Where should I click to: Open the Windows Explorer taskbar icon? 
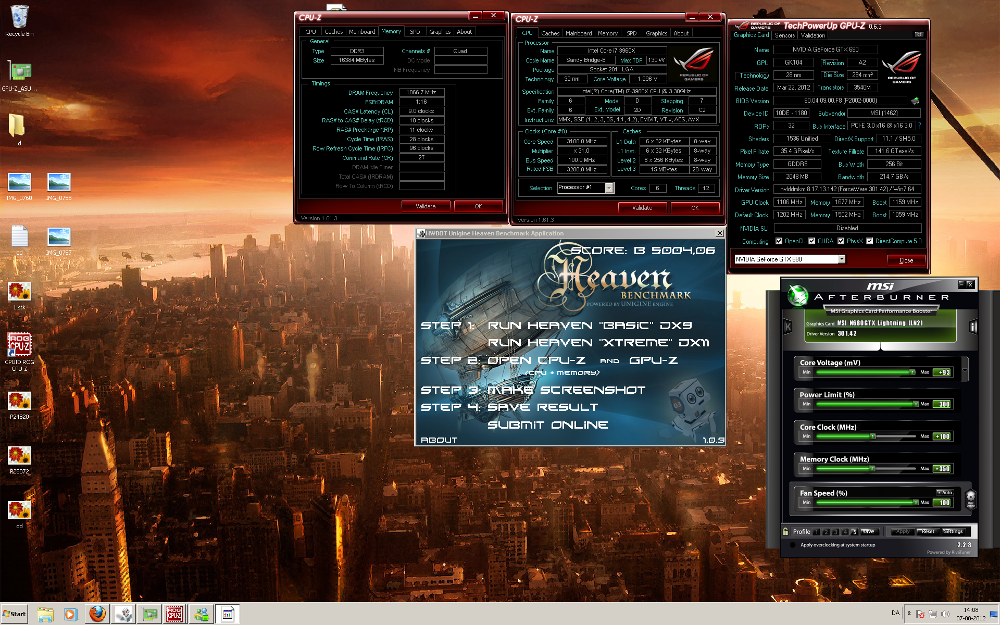coord(45,614)
